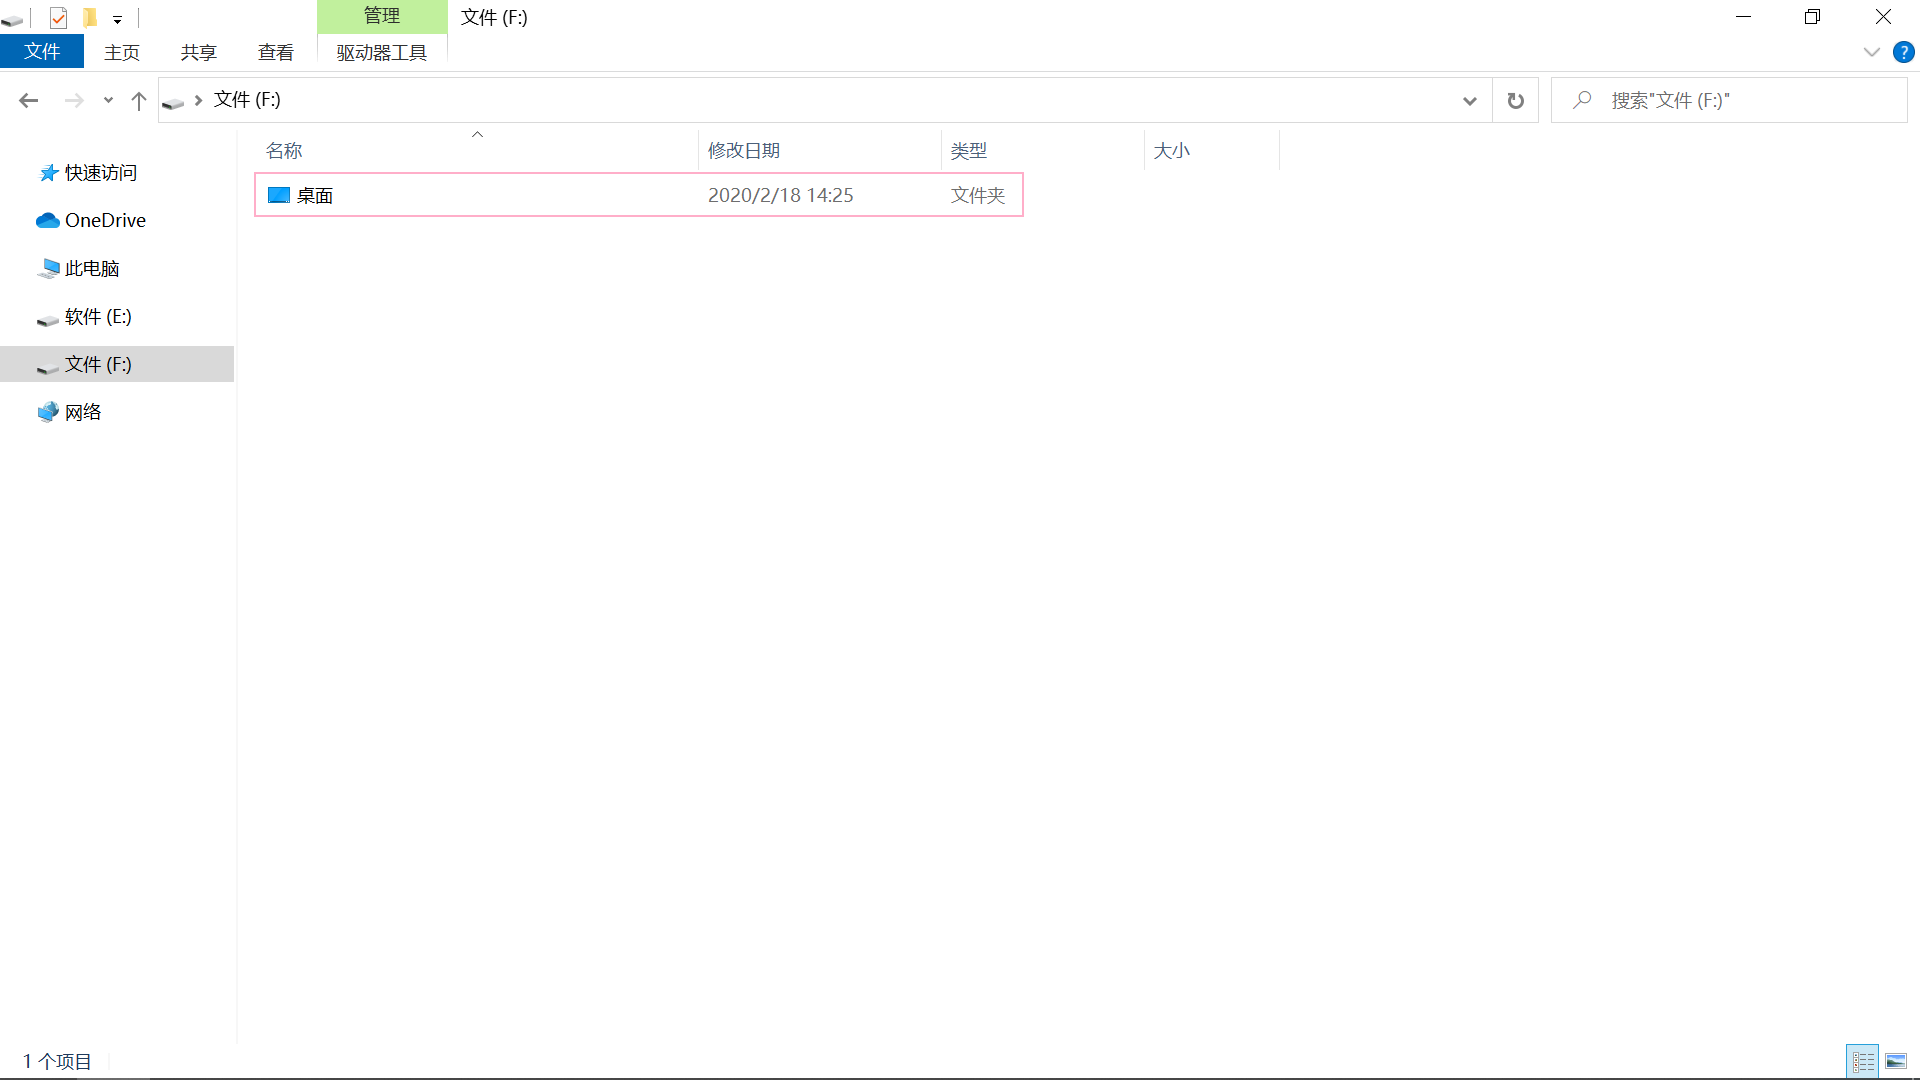The height and width of the screenshot is (1080, 1920).
Task: Open recent locations dropdown arrow
Action: [x=108, y=100]
